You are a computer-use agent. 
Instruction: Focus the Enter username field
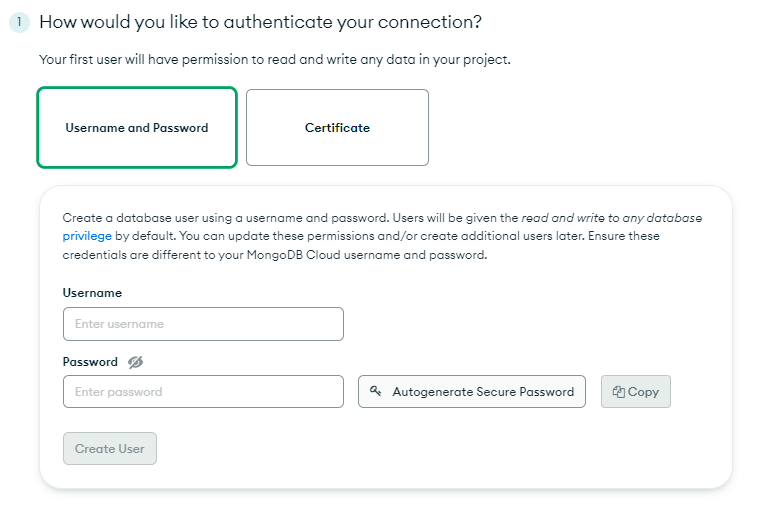point(203,324)
